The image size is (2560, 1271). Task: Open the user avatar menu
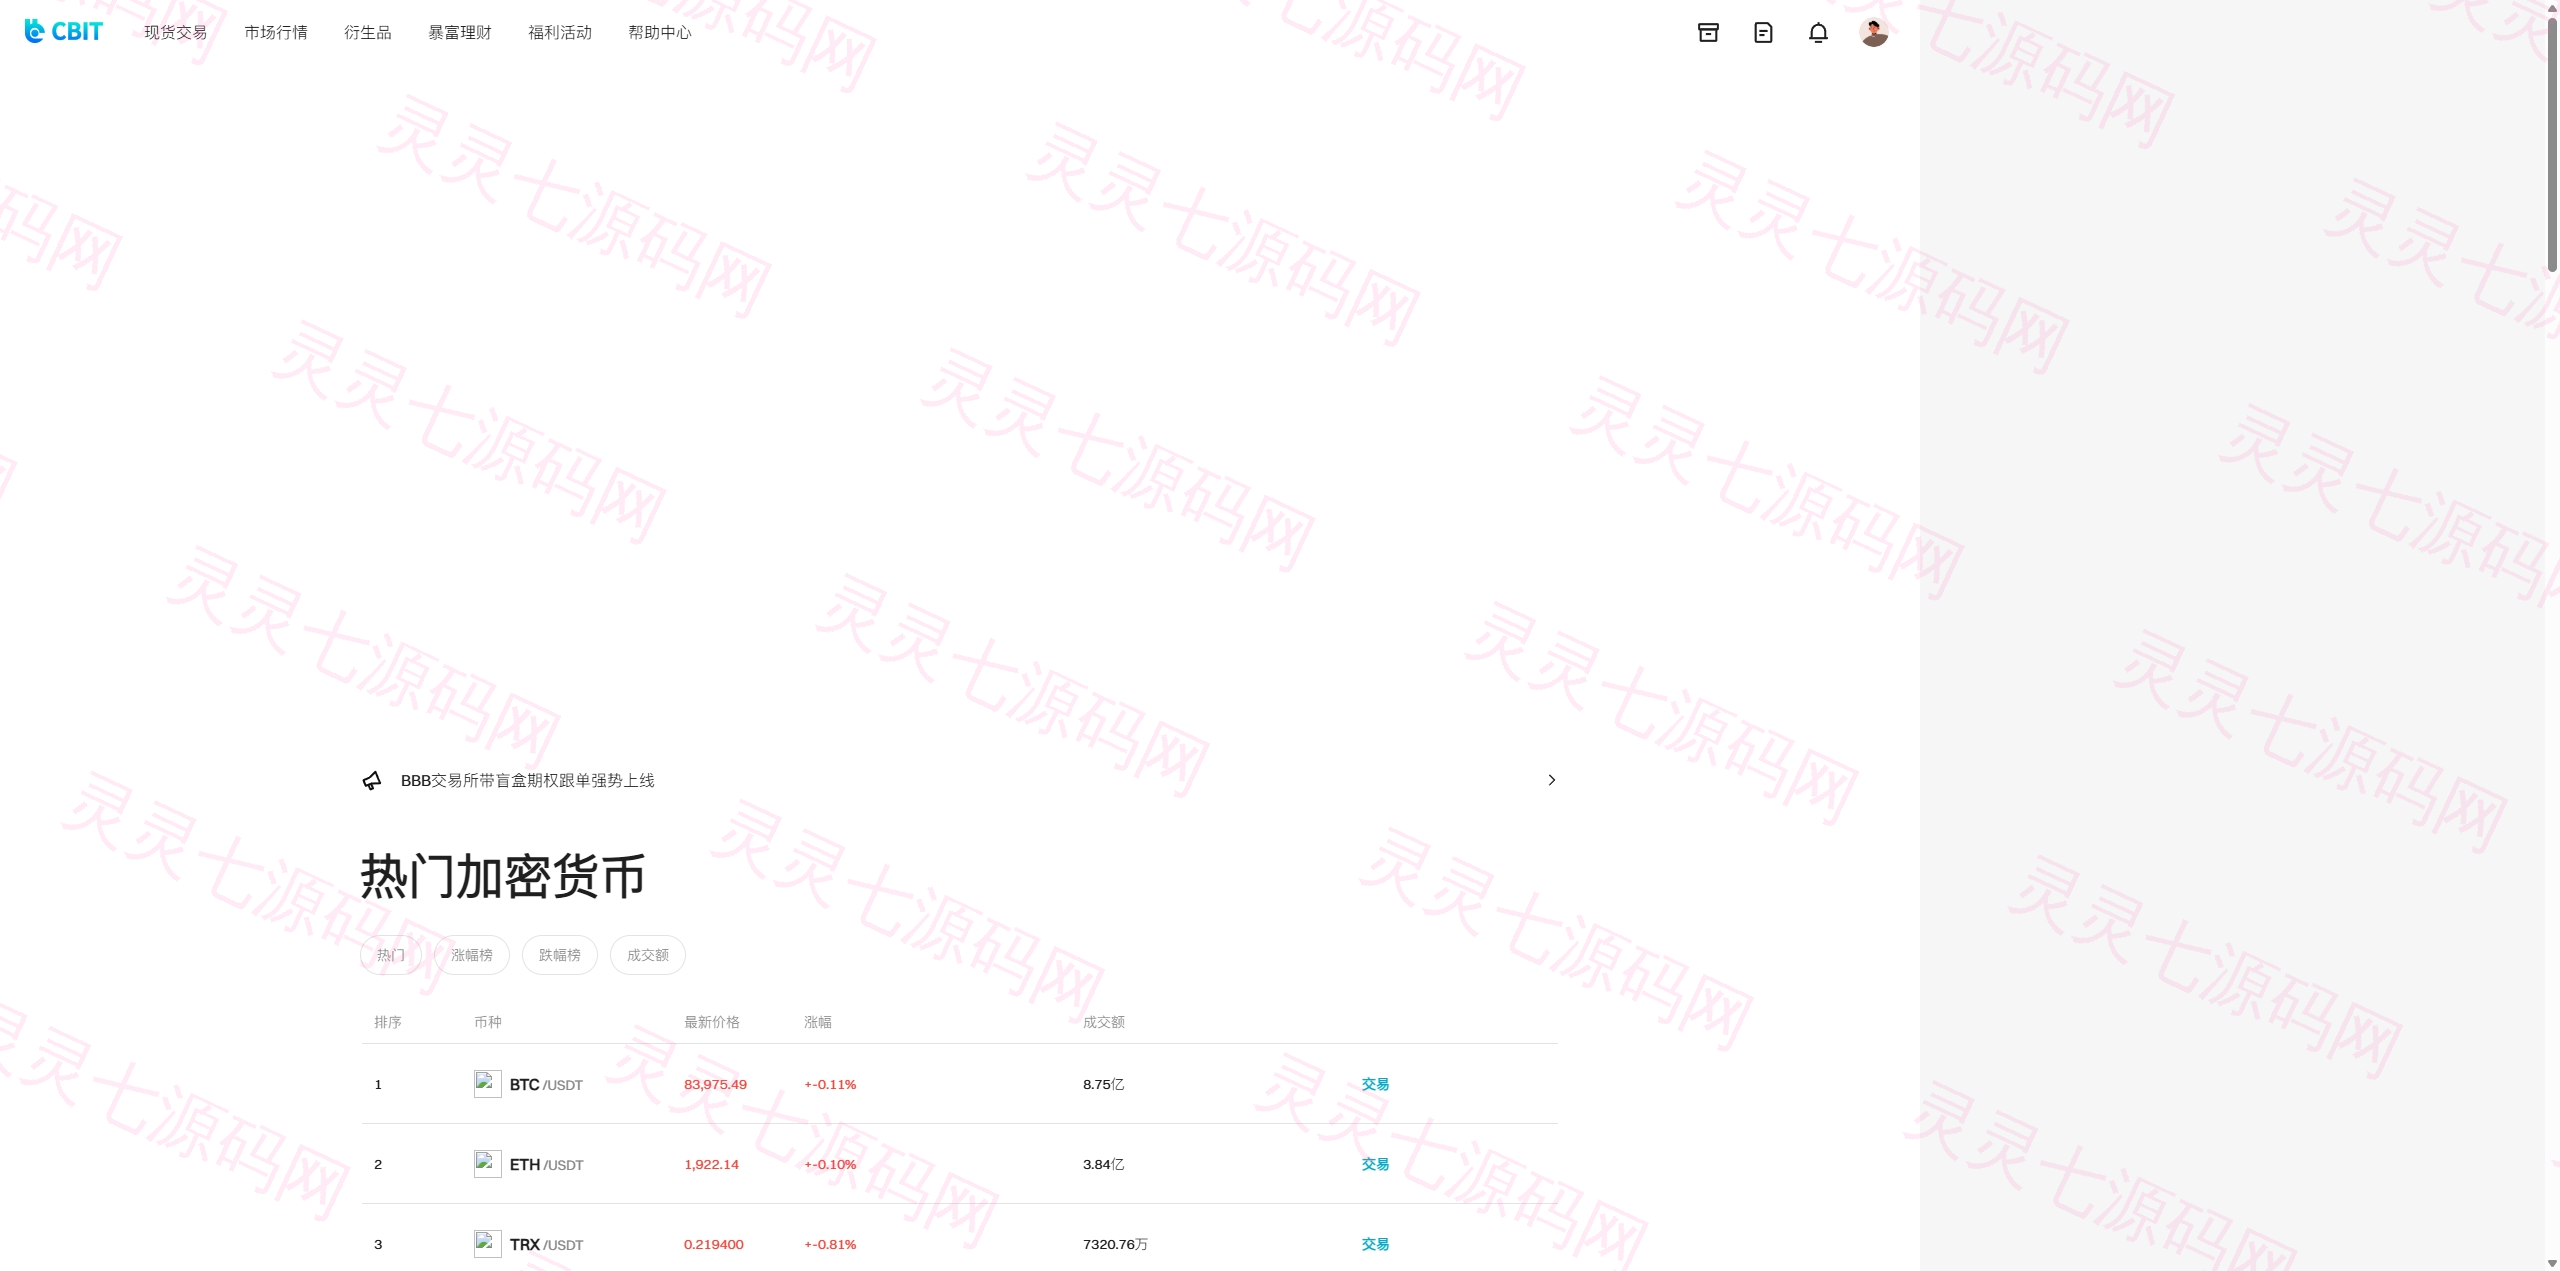point(1874,32)
